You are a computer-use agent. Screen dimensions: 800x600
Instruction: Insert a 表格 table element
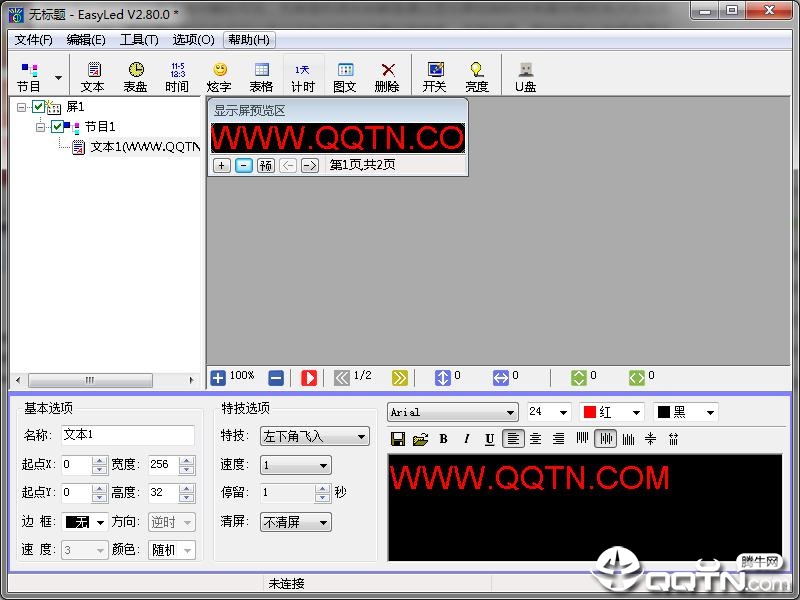pyautogui.click(x=261, y=77)
